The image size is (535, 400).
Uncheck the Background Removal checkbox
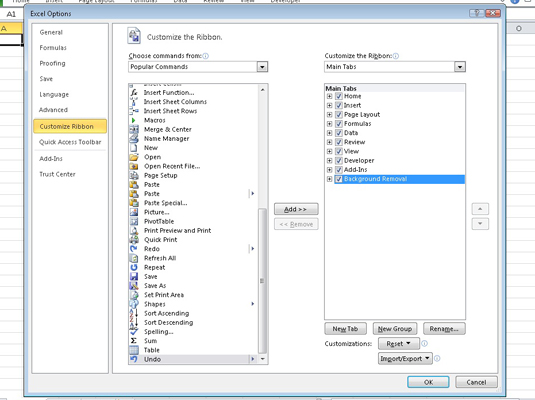338,179
